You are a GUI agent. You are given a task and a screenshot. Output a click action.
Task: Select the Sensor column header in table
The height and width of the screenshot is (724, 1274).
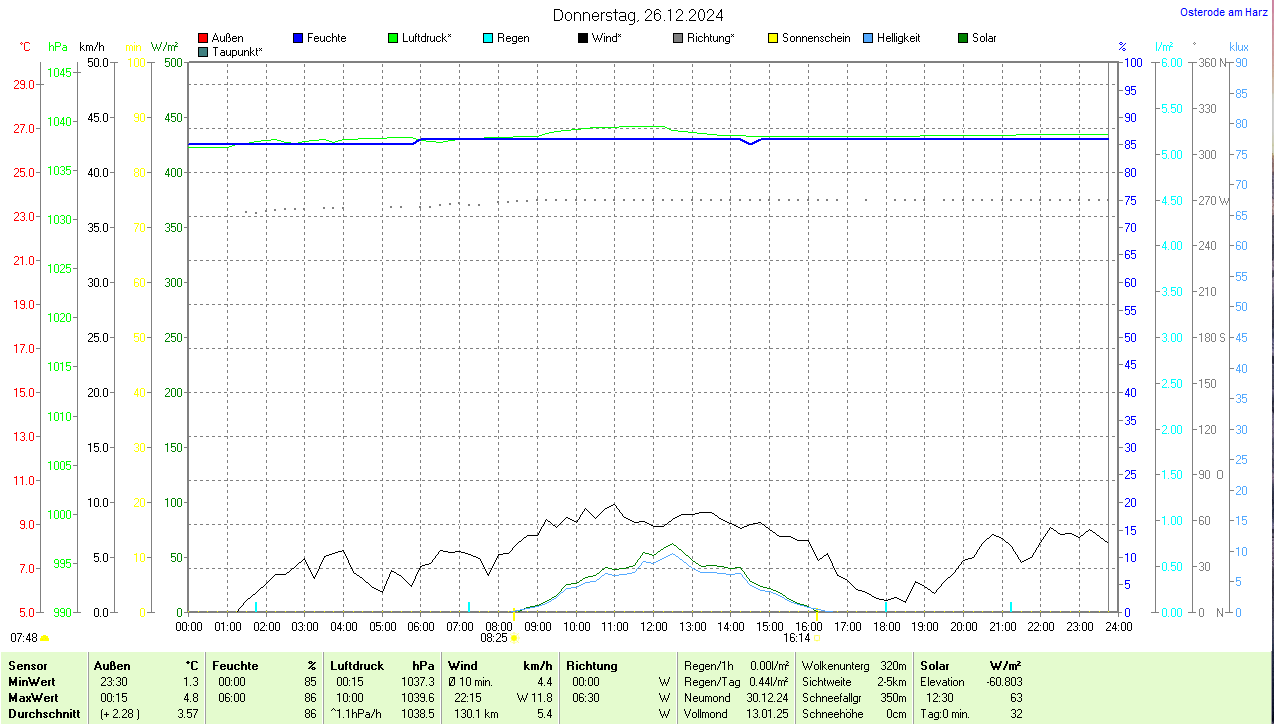point(26,666)
